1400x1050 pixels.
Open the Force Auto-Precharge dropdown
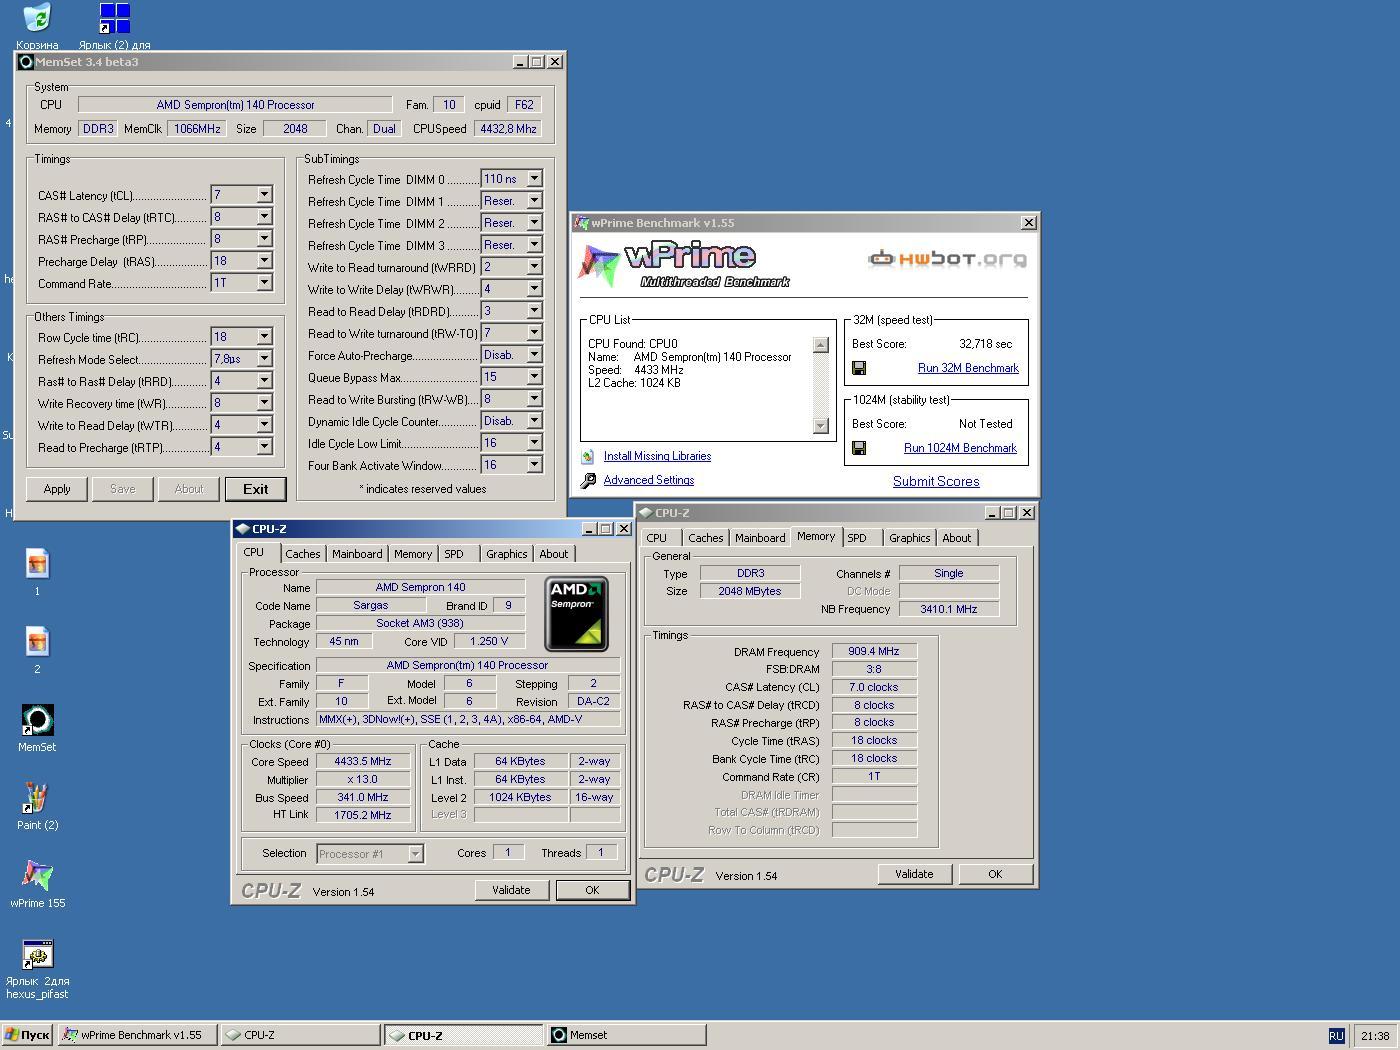pyautogui.click(x=534, y=355)
